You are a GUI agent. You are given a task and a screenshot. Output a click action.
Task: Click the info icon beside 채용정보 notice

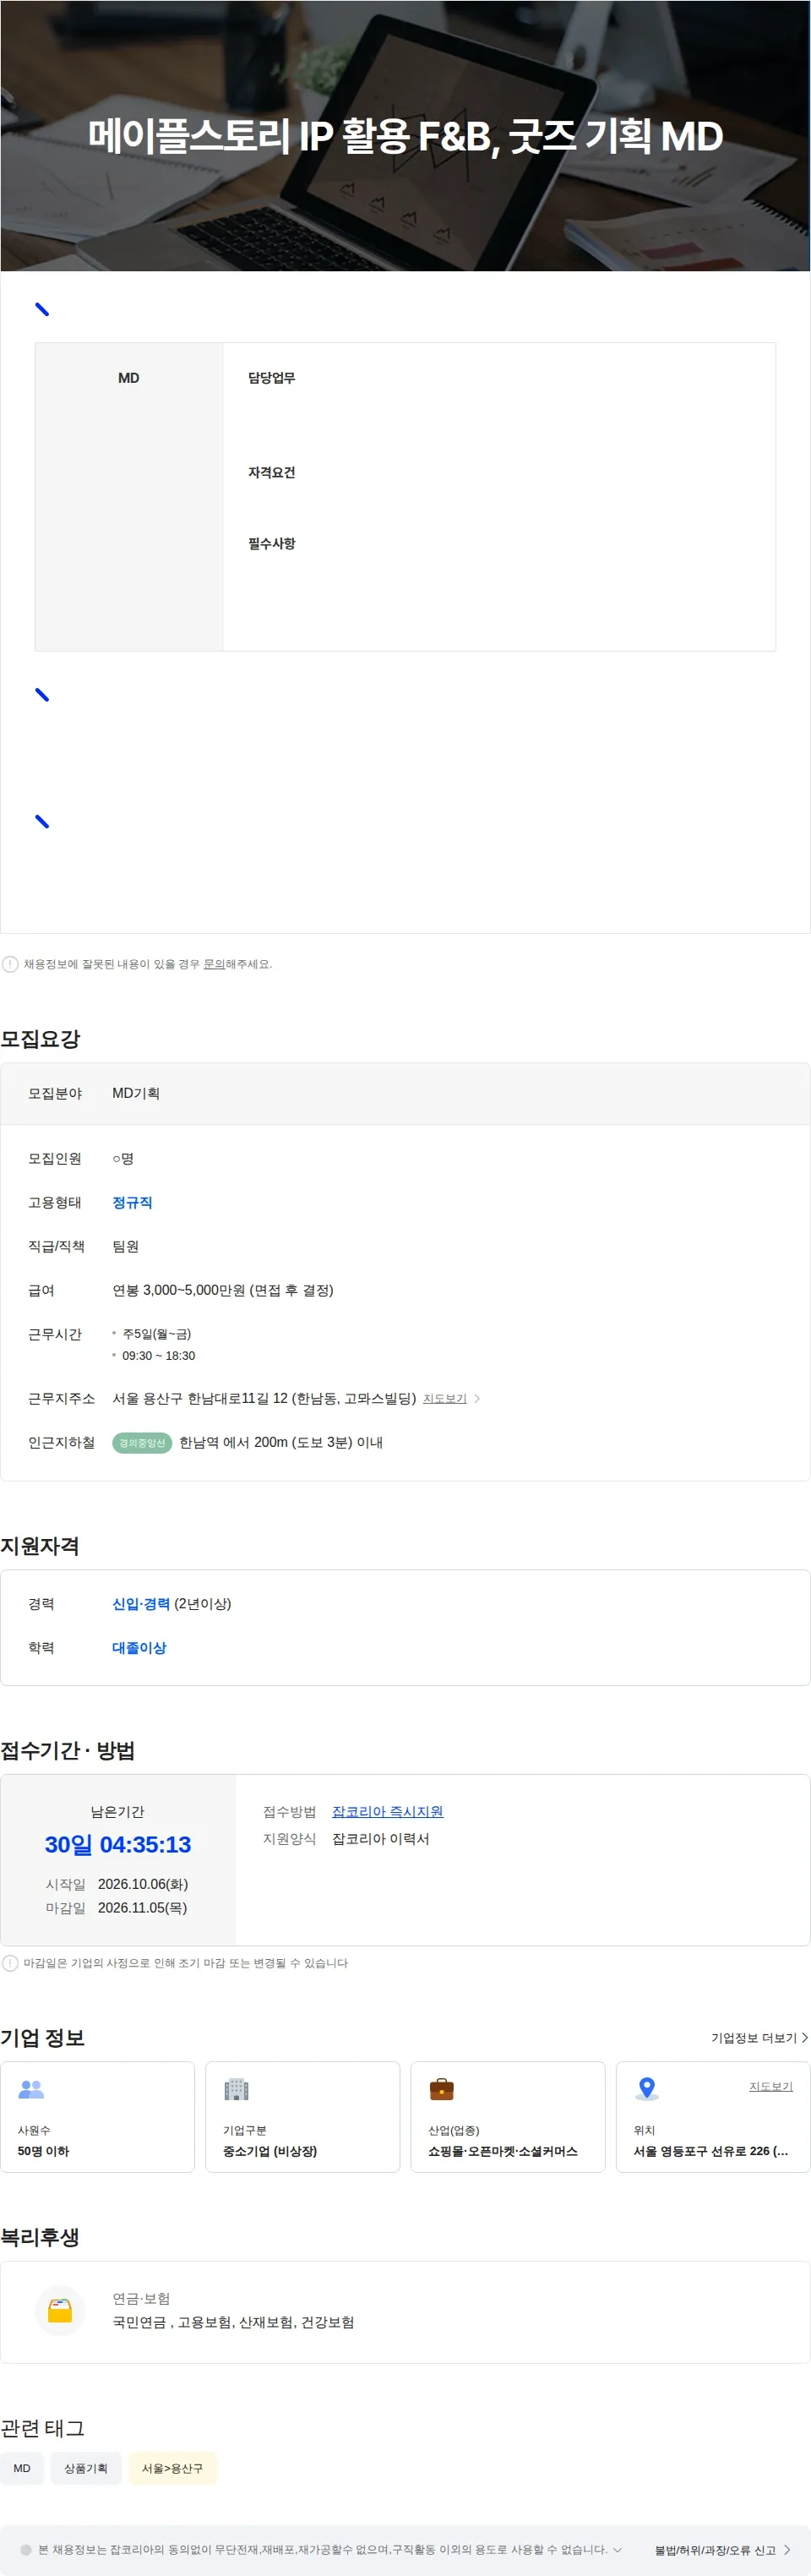click(x=10, y=964)
